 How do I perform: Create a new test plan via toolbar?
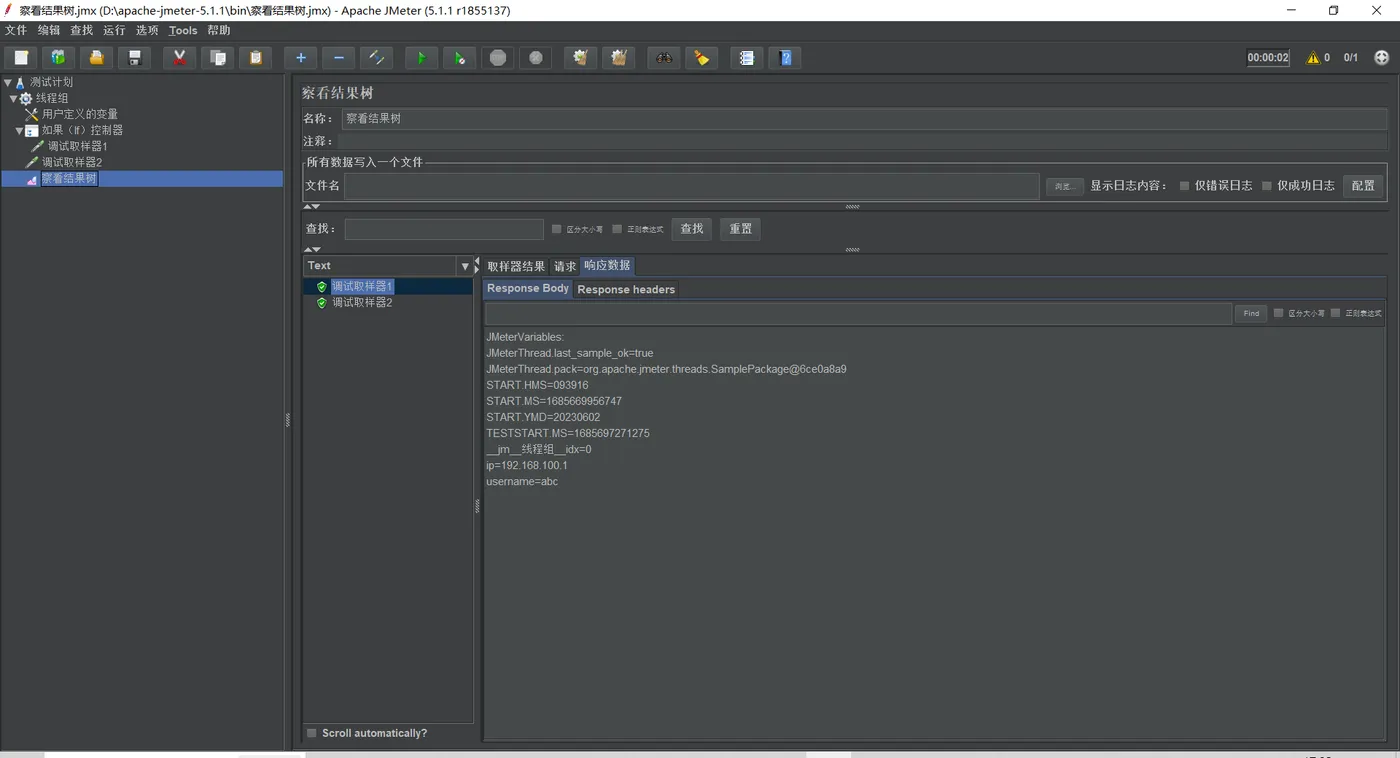(x=20, y=58)
